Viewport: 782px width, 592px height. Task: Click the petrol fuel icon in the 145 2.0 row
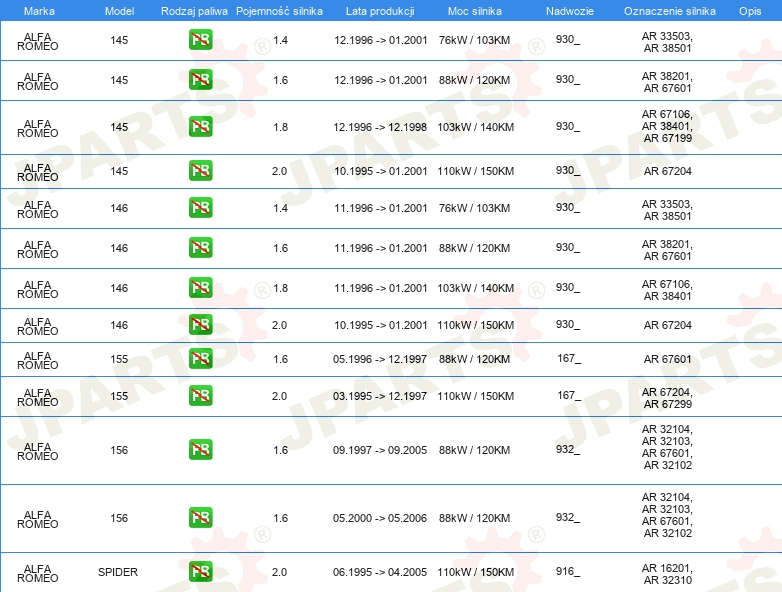tap(200, 171)
